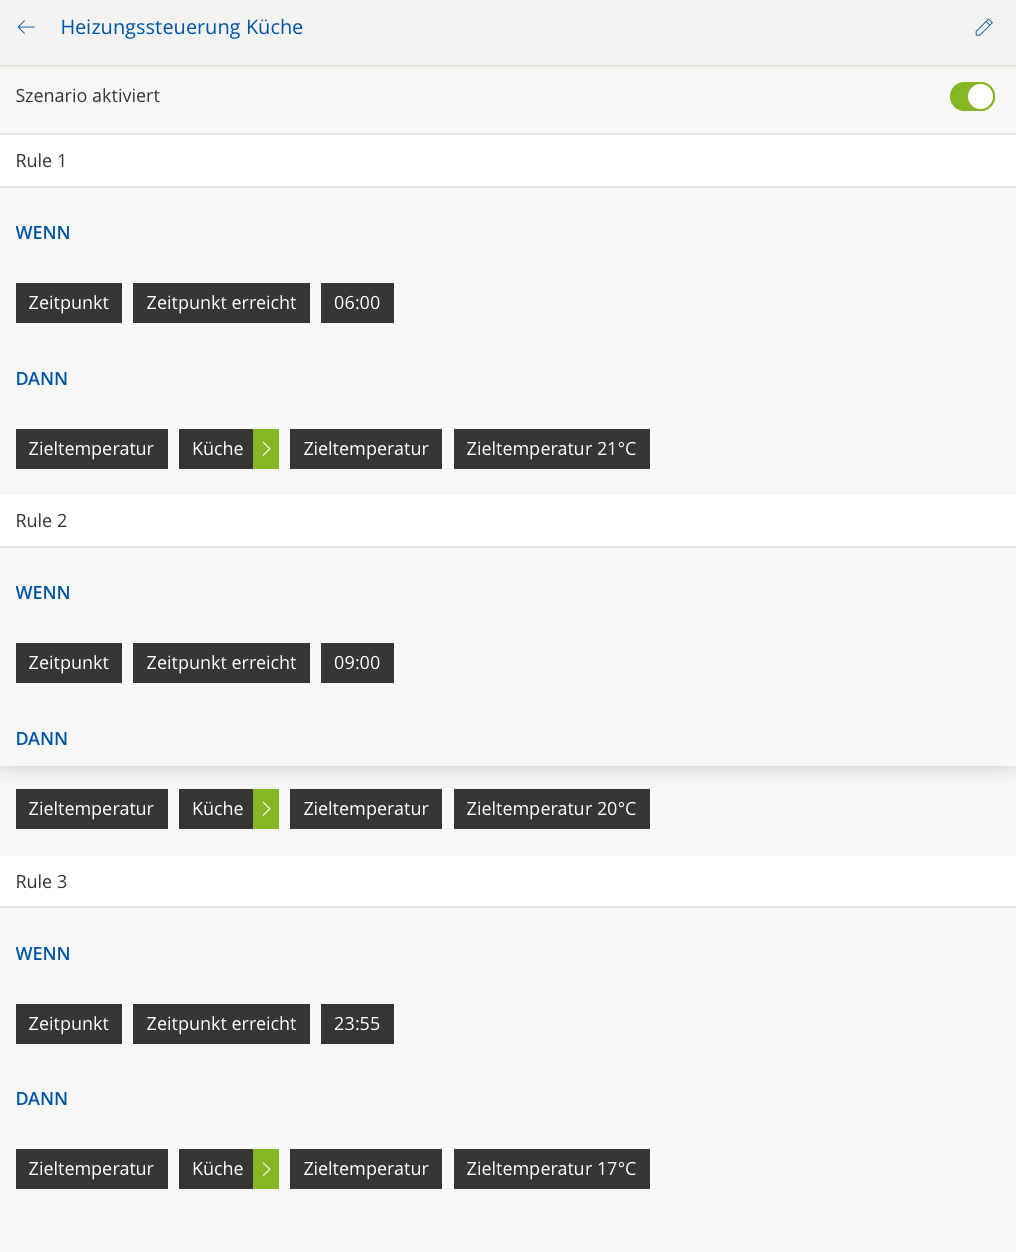The width and height of the screenshot is (1016, 1252).
Task: Click first Zieltemperatur chip in Rule 1
Action: point(91,449)
